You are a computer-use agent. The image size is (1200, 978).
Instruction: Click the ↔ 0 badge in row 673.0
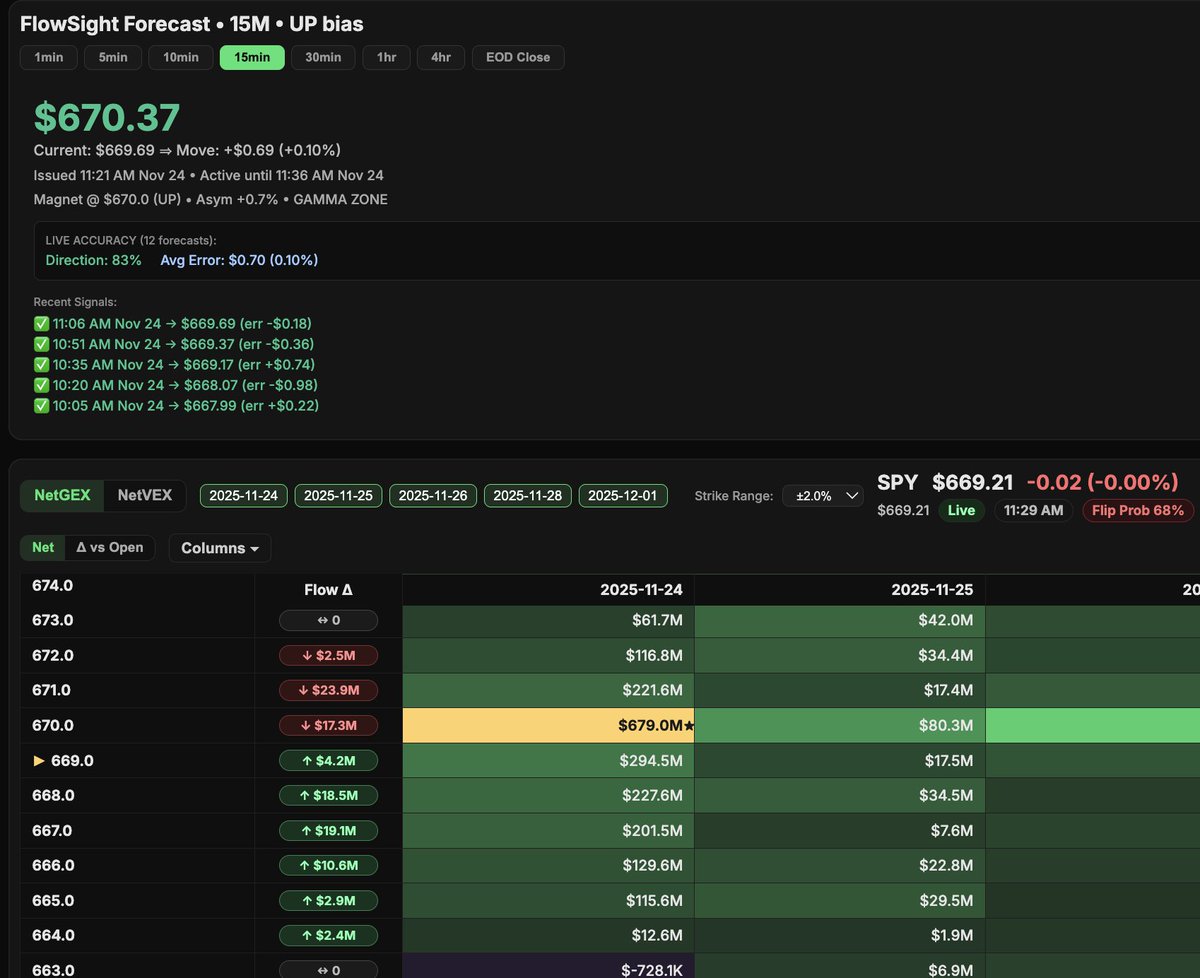[x=329, y=620]
